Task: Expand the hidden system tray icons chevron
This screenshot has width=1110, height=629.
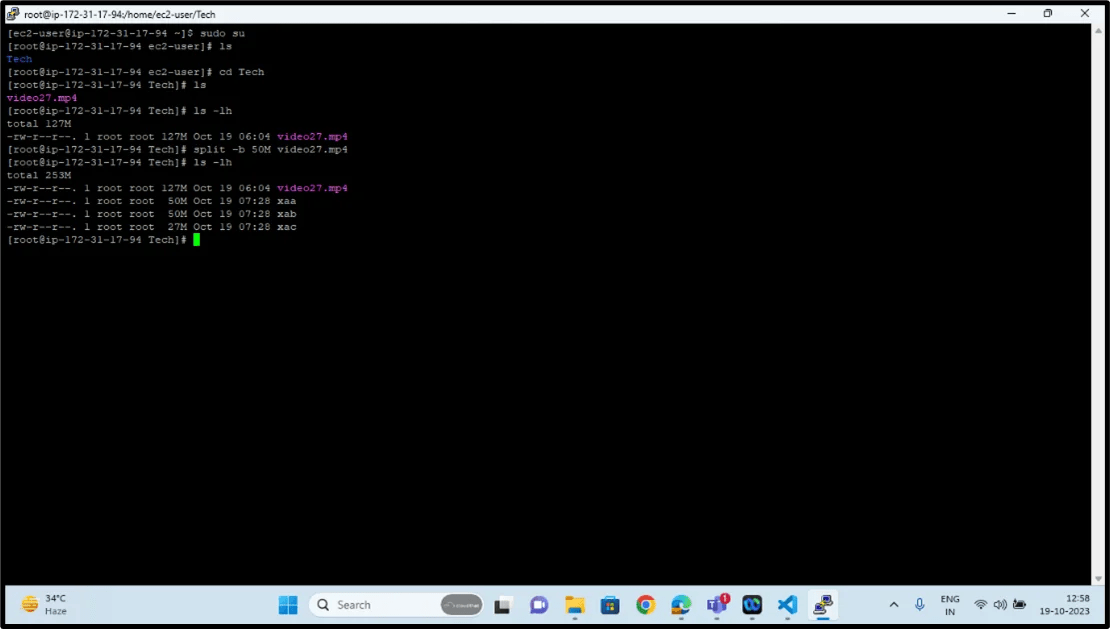Action: click(894, 605)
